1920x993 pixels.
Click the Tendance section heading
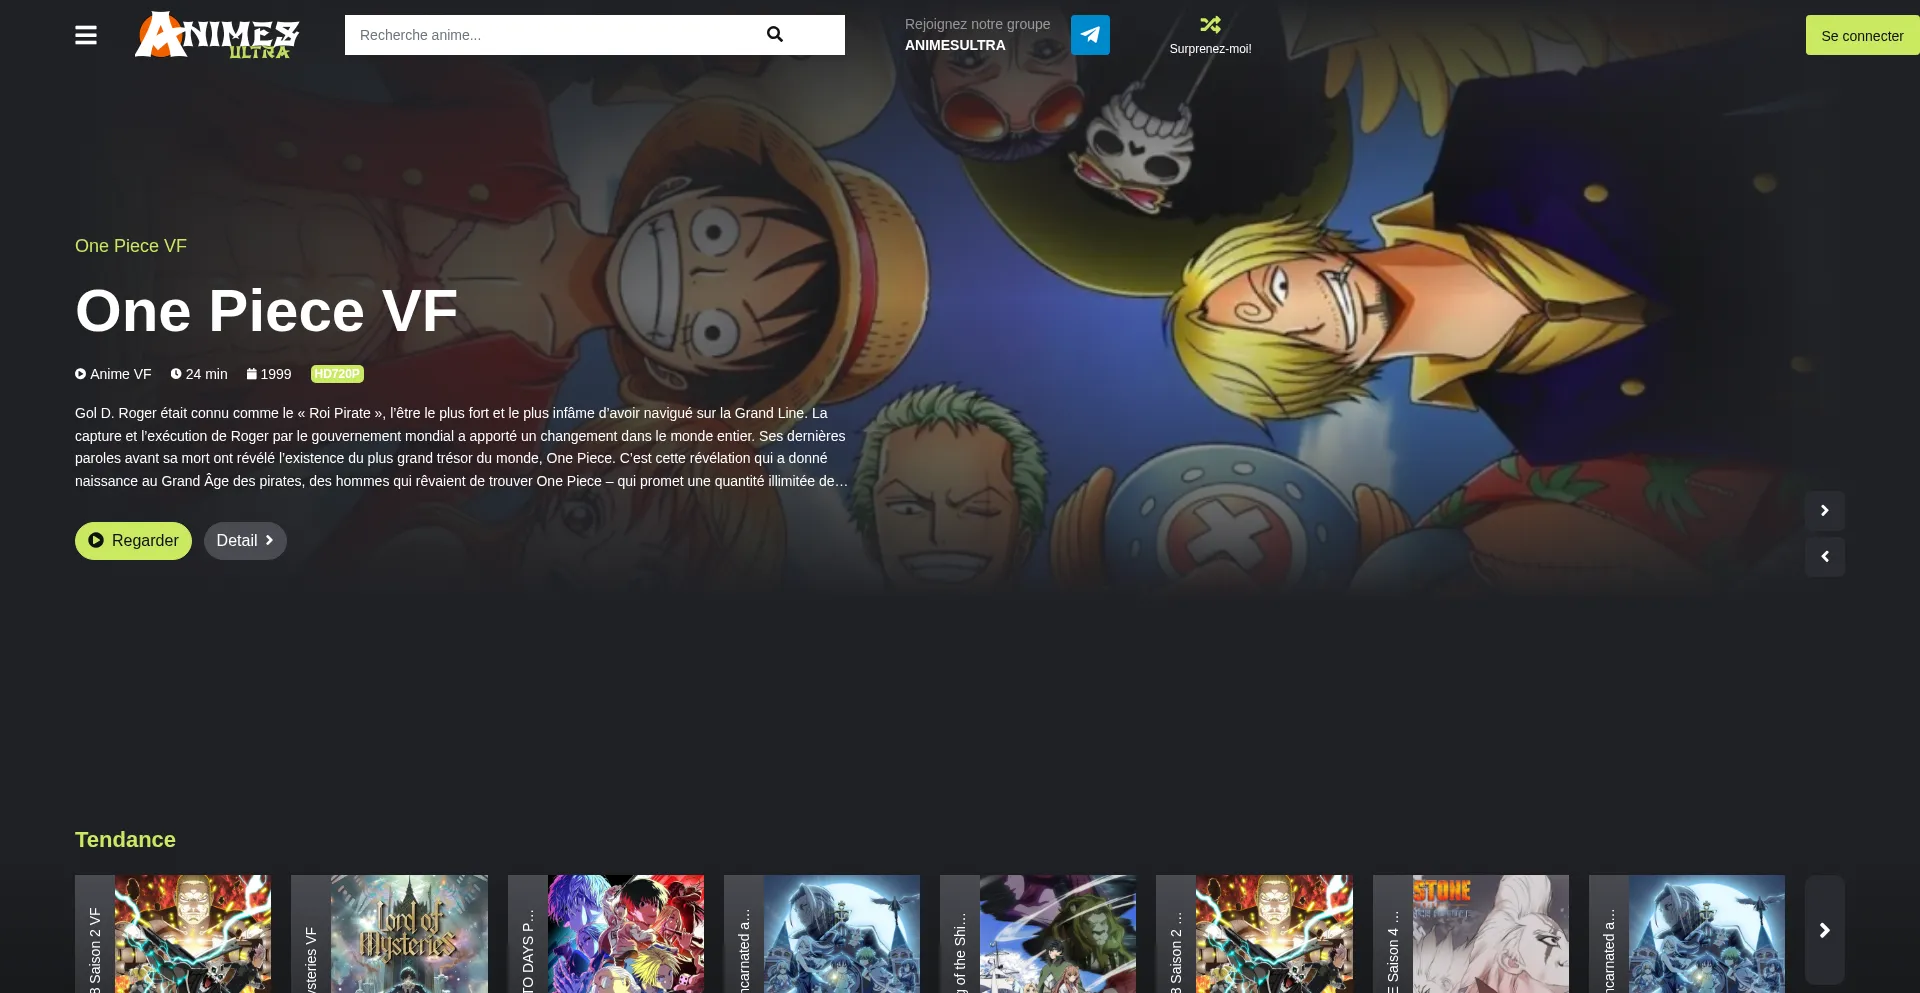[125, 839]
